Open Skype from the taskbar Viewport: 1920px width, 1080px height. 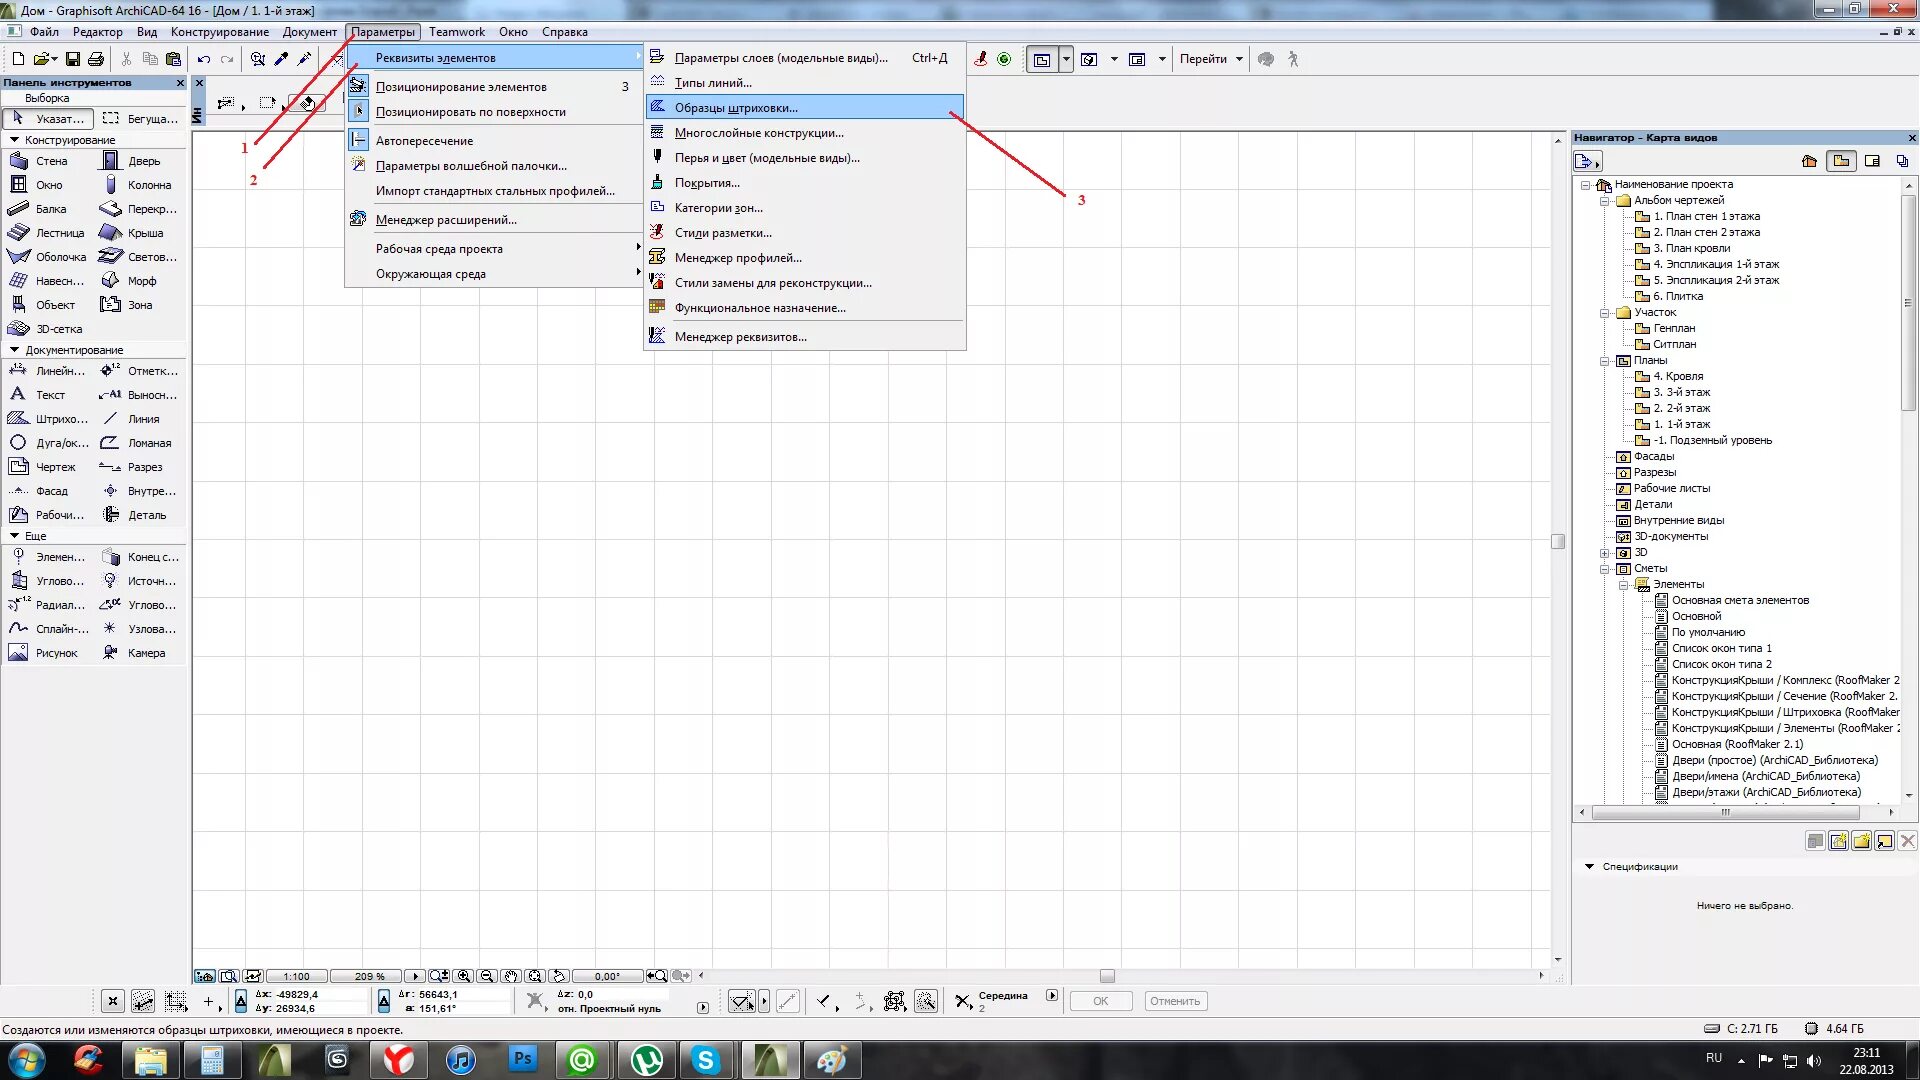pyautogui.click(x=708, y=1059)
